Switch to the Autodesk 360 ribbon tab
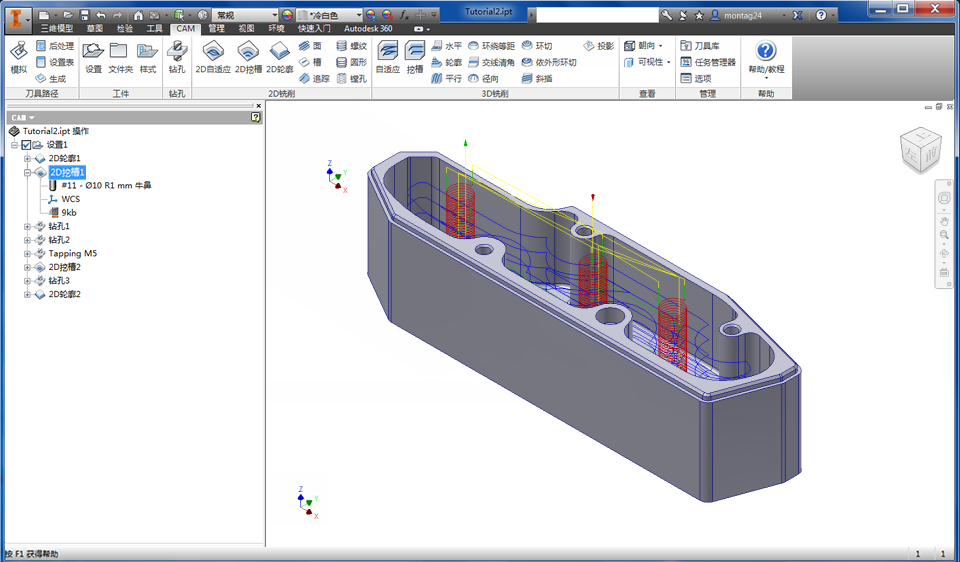The width and height of the screenshot is (960, 562). tap(368, 29)
